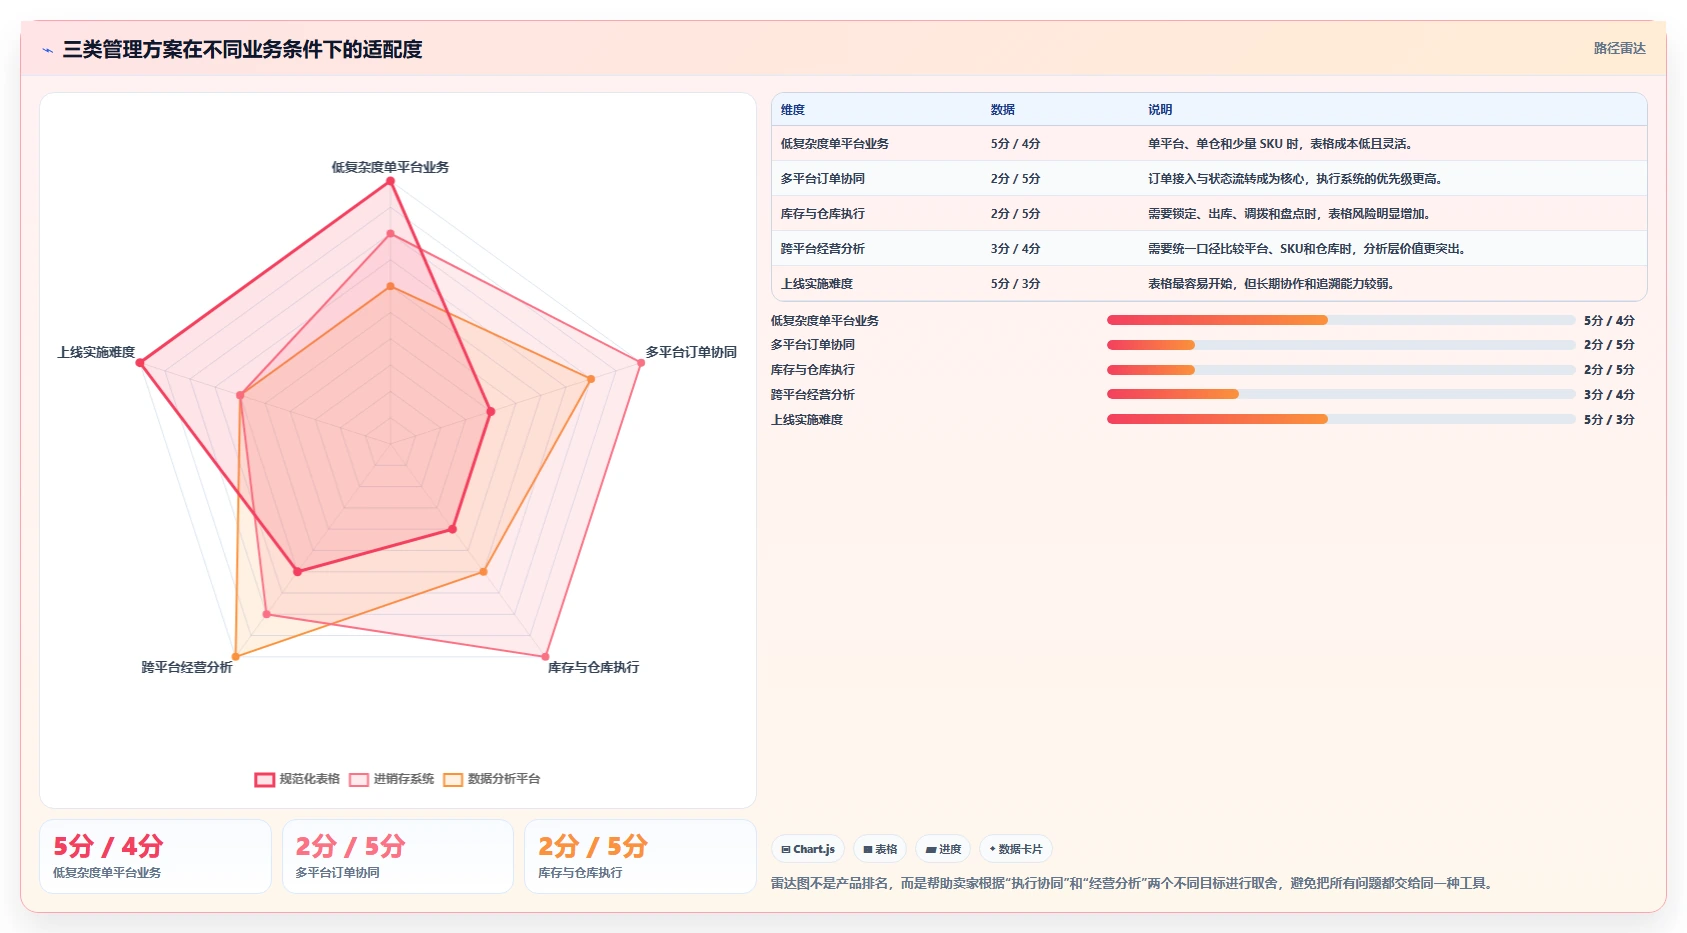The height and width of the screenshot is (933, 1687).
Task: Open the 库存与仓库执行 summary card
Action: click(640, 856)
